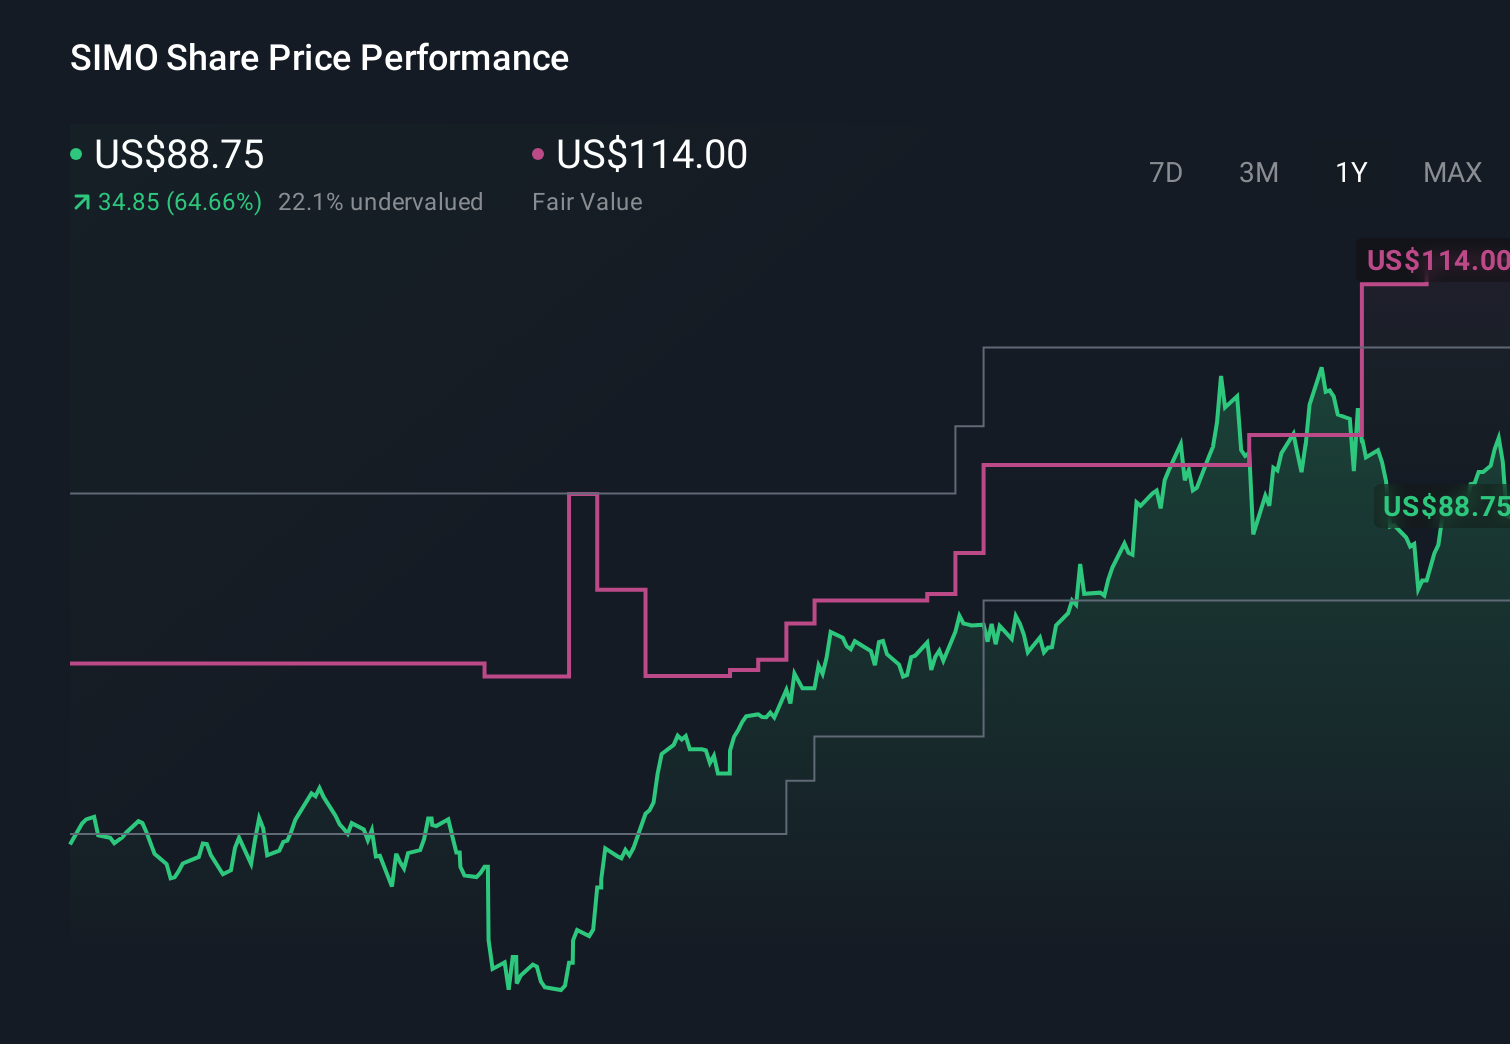The width and height of the screenshot is (1510, 1044).
Task: Expand the SIMO Share Price Performance title
Action: coord(318,58)
